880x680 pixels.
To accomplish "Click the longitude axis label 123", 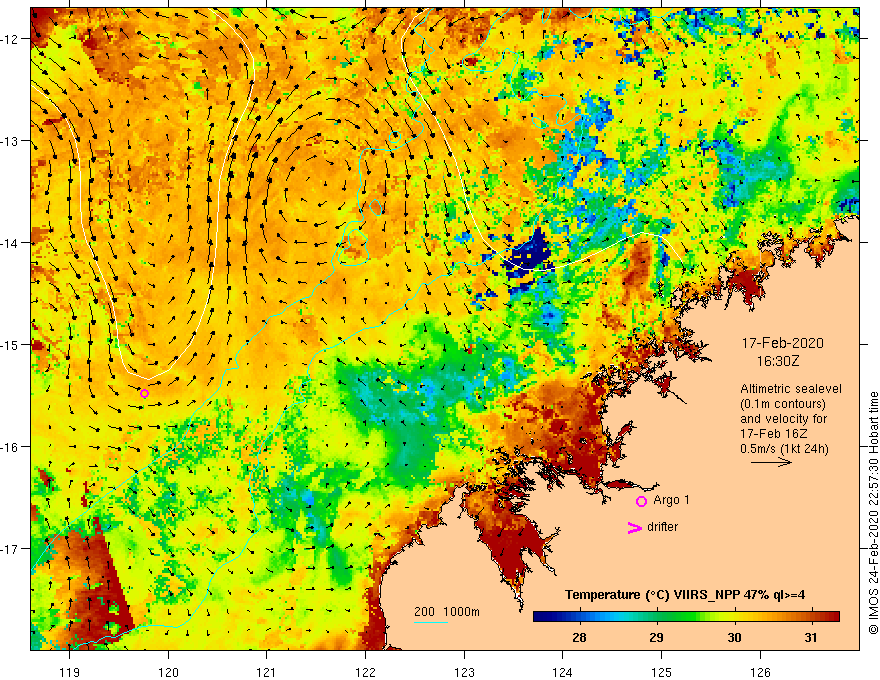I will (x=464, y=672).
